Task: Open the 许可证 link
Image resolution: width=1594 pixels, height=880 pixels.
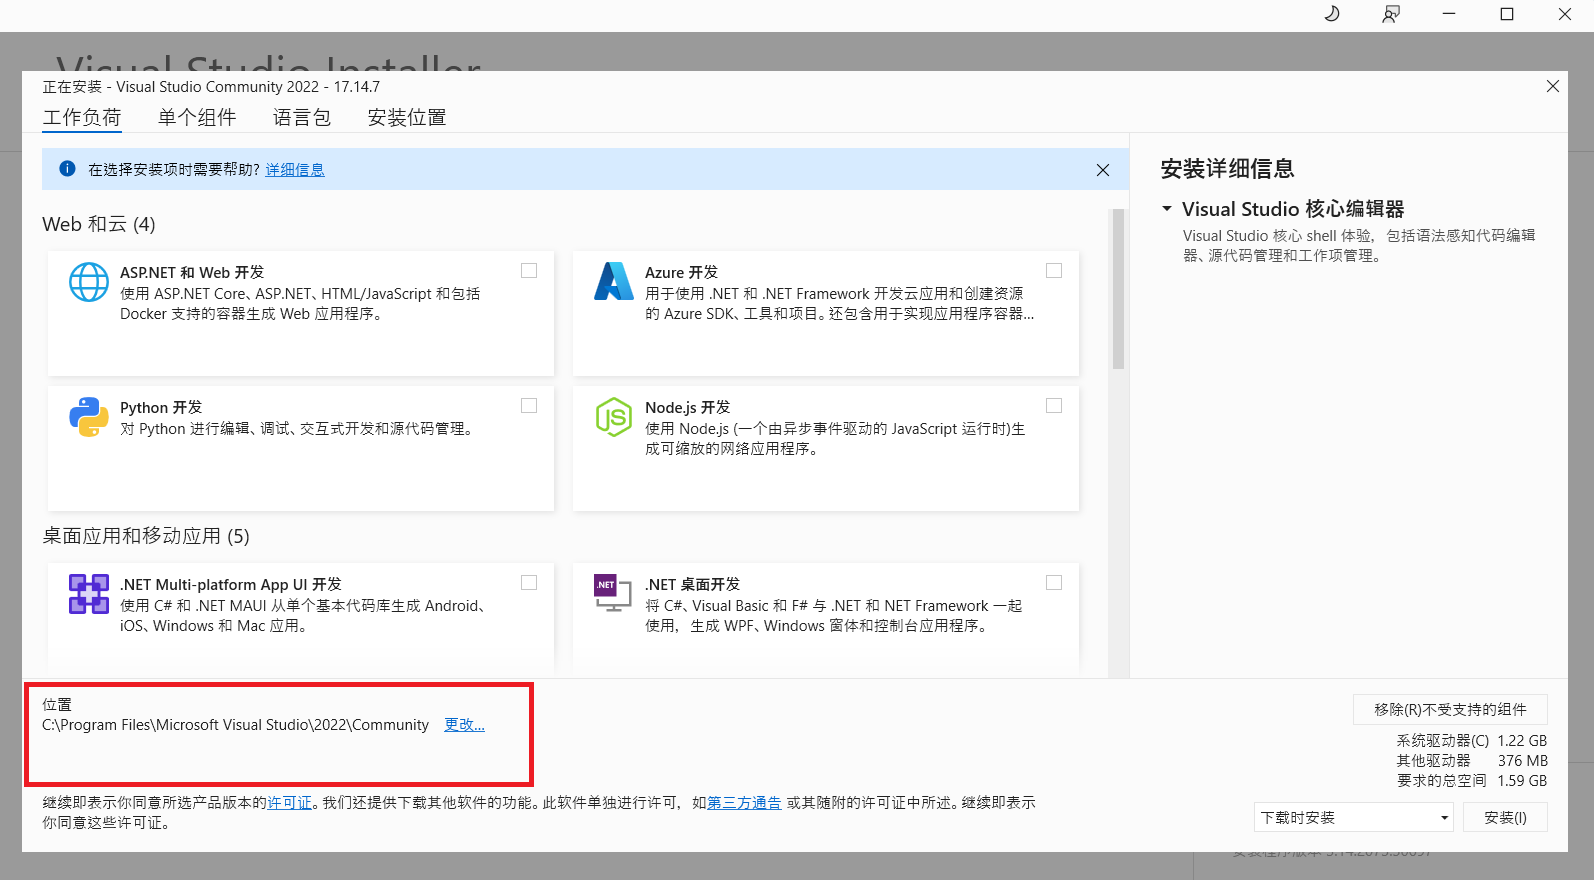Action: pos(290,803)
